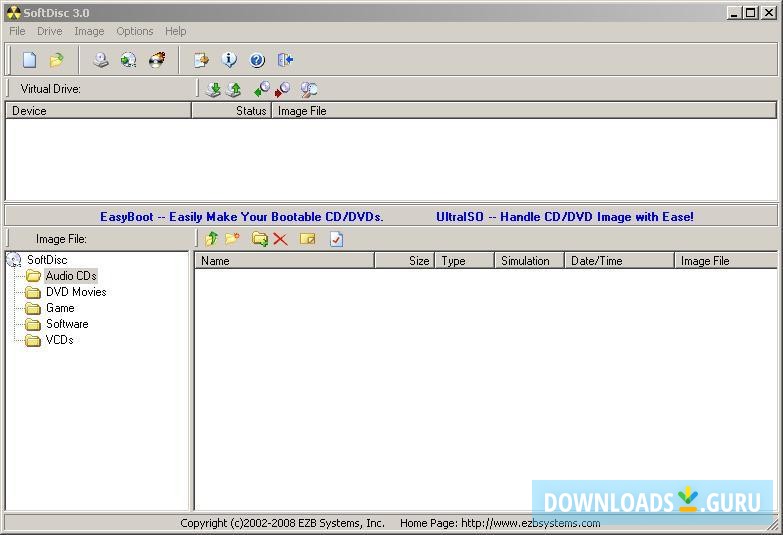The height and width of the screenshot is (535, 783).
Task: Click the Exit door icon
Action: (285, 60)
